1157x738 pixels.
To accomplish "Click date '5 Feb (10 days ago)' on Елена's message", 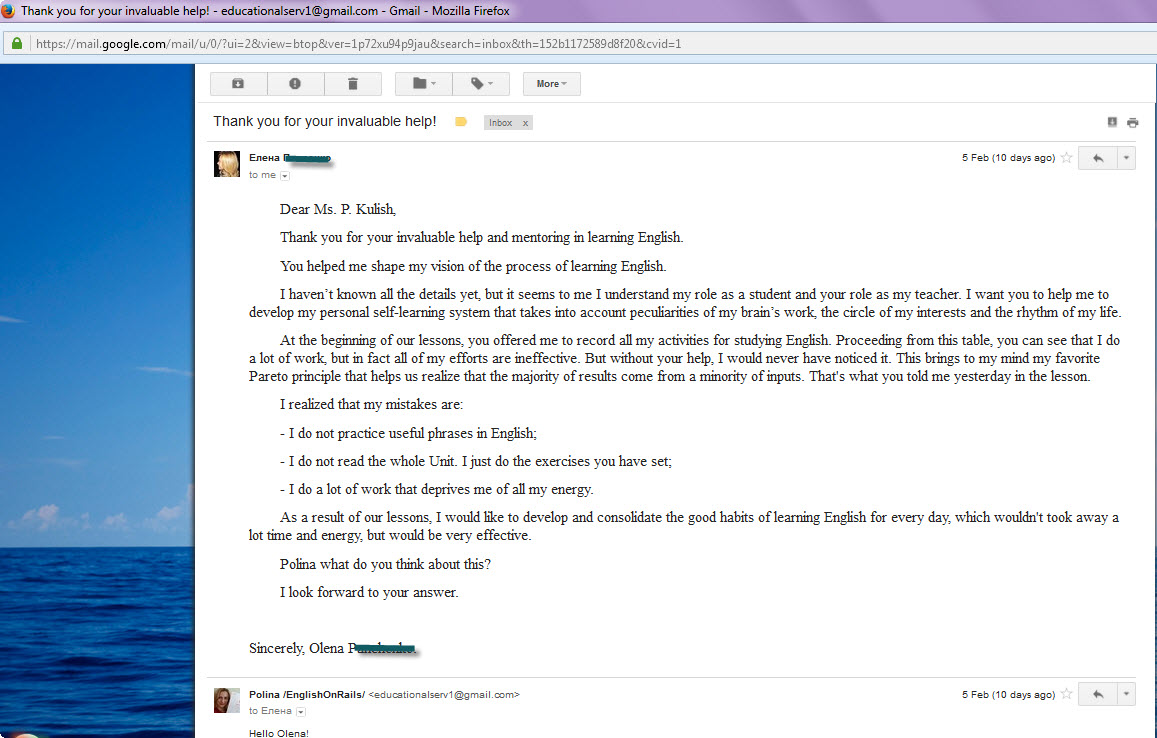I will point(1008,158).
